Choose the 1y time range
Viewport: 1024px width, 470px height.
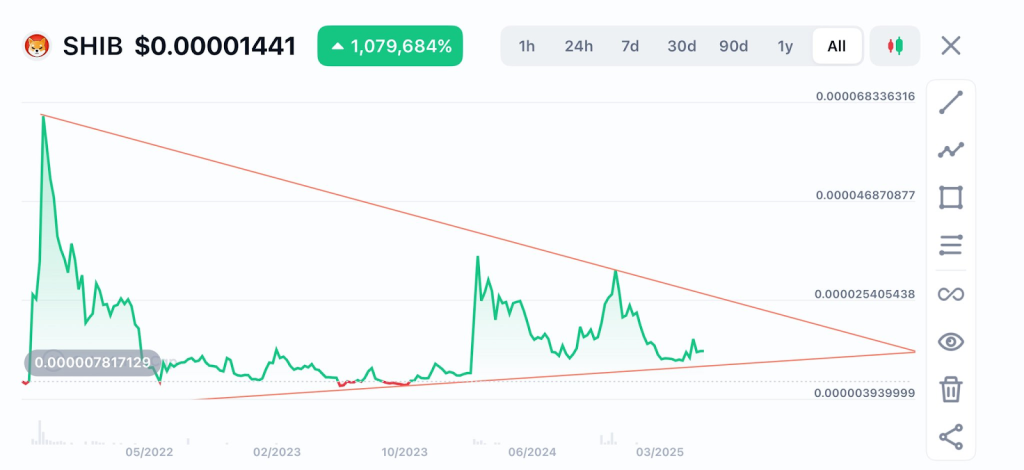click(x=785, y=46)
